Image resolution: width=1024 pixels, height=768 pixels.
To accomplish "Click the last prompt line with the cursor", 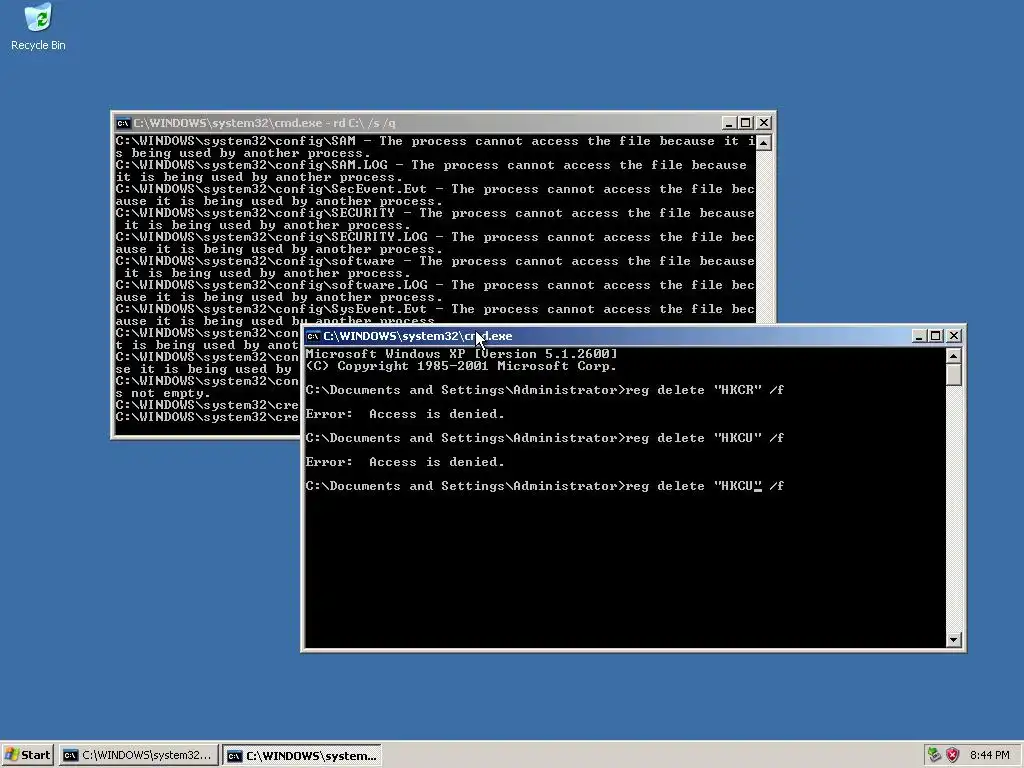I will click(545, 486).
